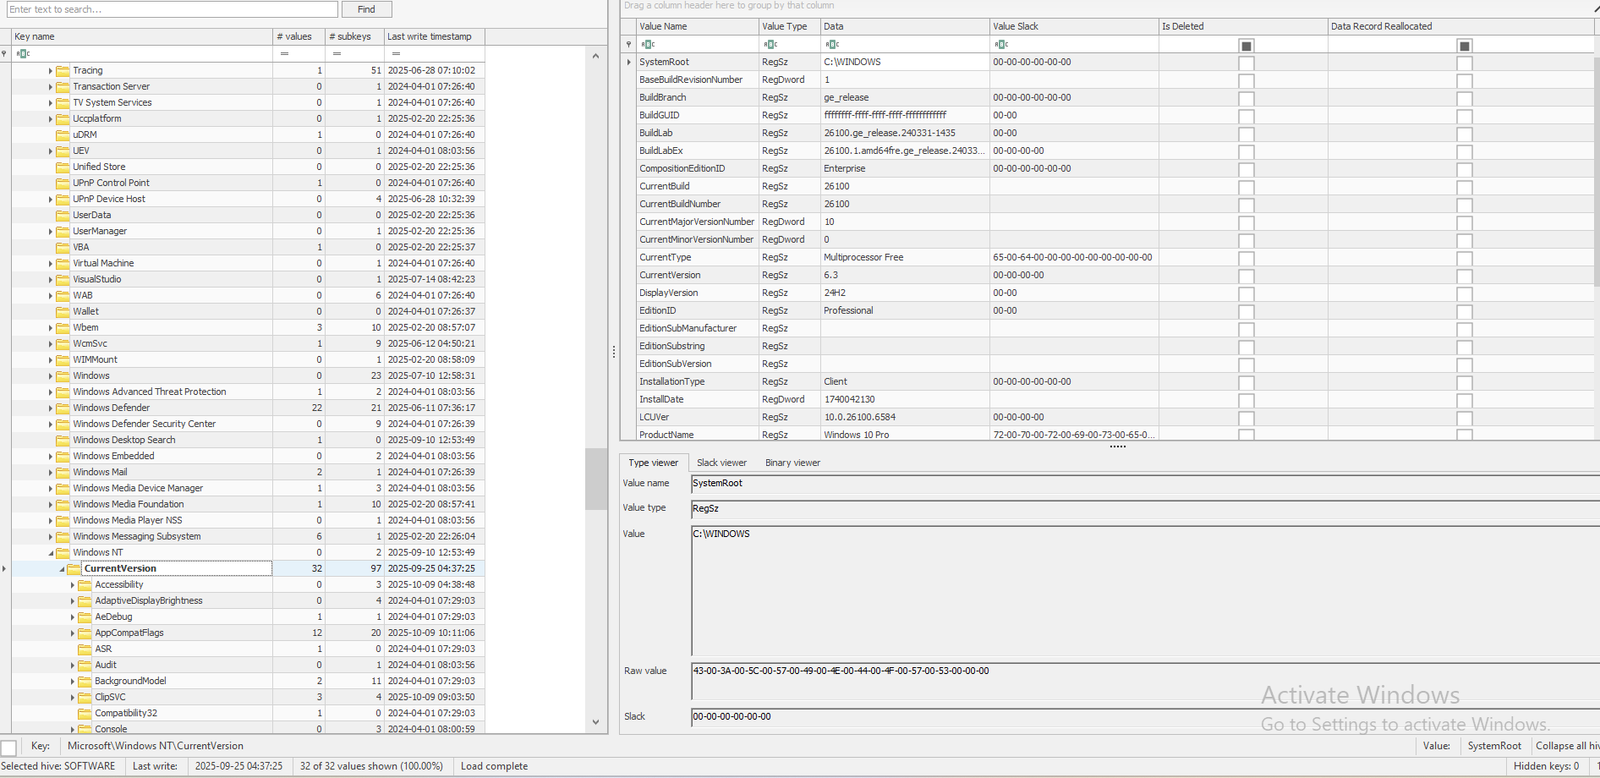This screenshot has height=778, width=1600.
Task: Click the Windows Defender folder icon
Action: click(63, 408)
